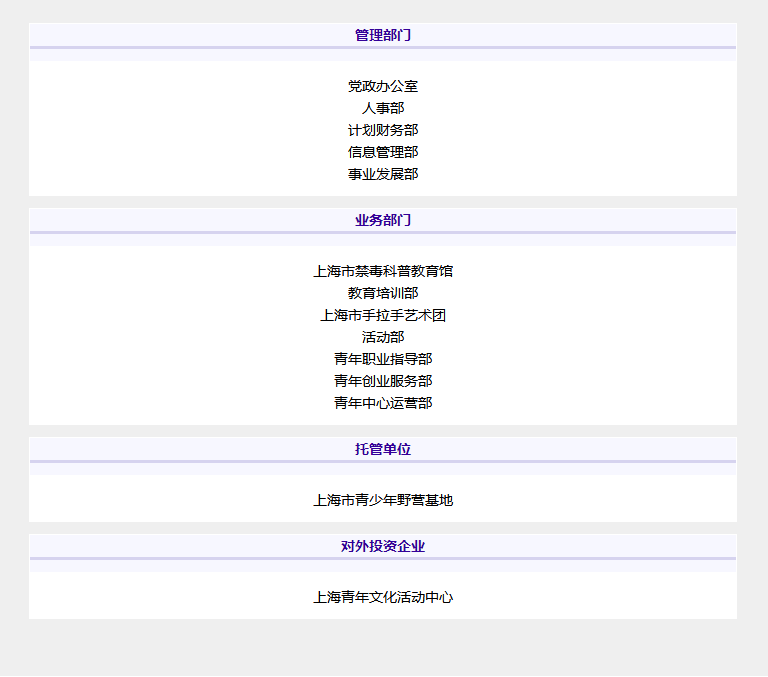Screen dimensions: 768x677
Task: Open the 党政办公室 link
Action: pos(383,86)
